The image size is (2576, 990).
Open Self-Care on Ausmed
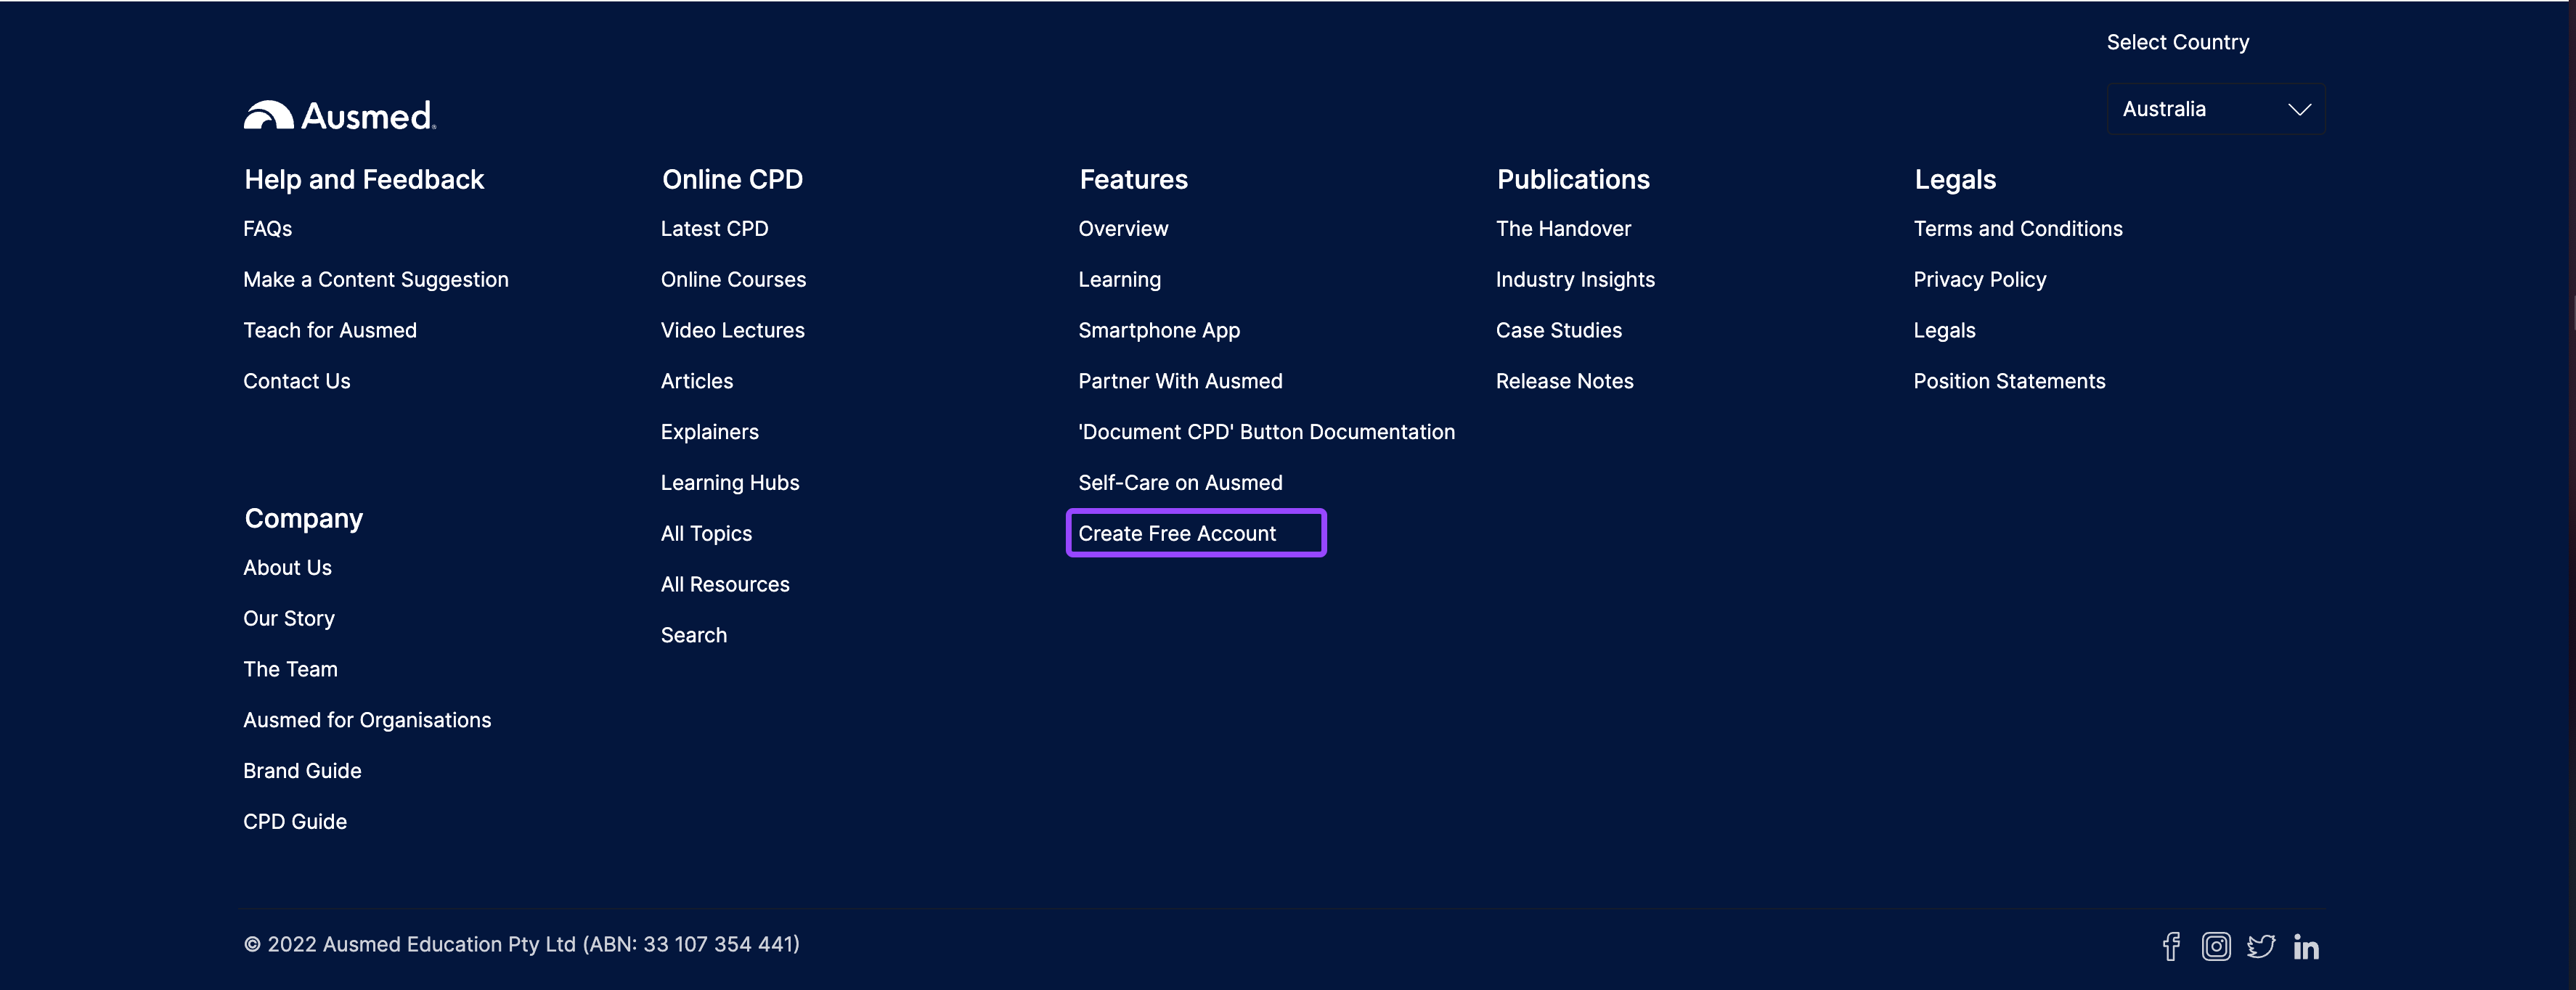(x=1181, y=483)
